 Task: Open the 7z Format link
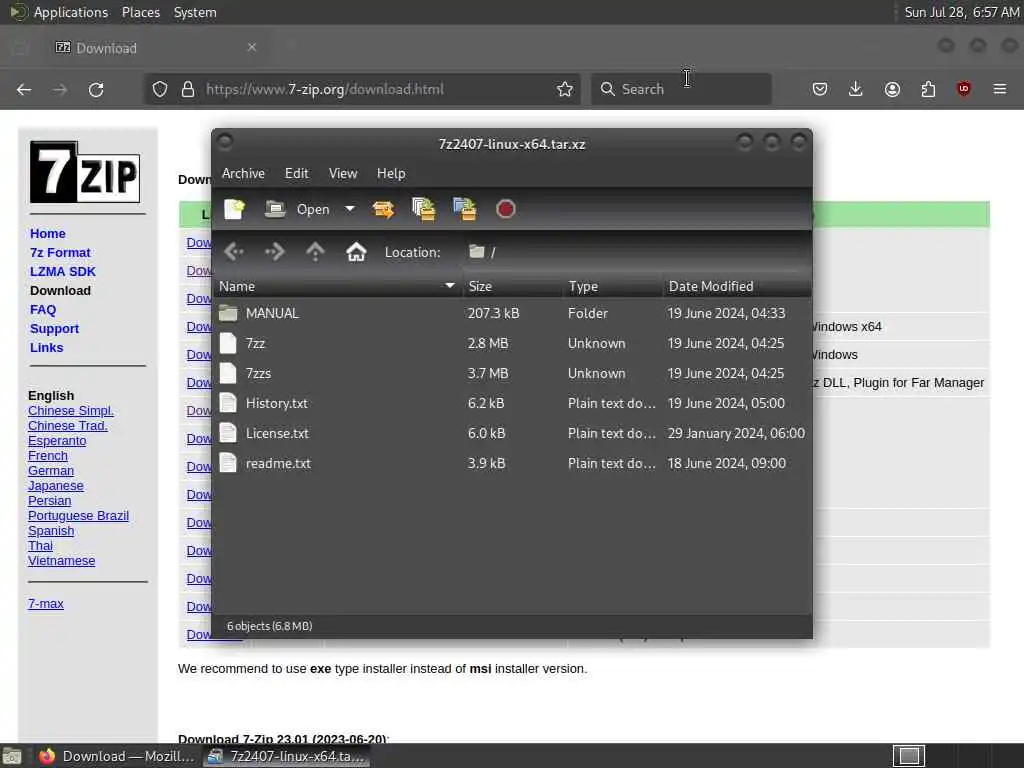click(x=60, y=252)
